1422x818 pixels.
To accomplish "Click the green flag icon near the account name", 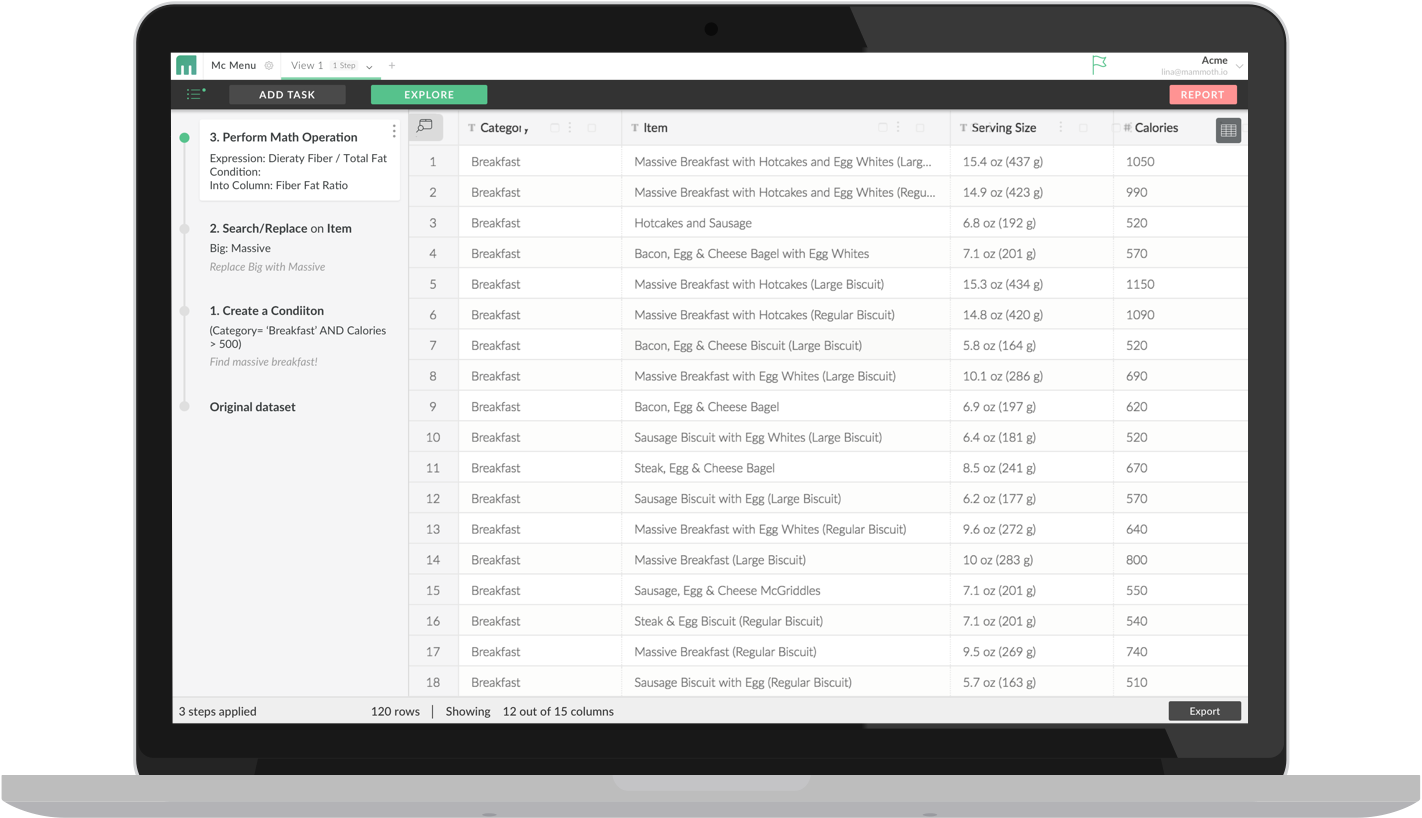I will point(1098,62).
